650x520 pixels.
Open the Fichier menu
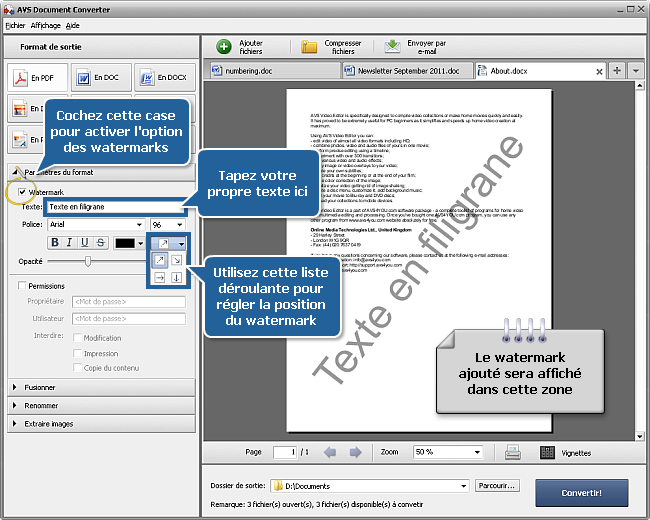pos(15,25)
